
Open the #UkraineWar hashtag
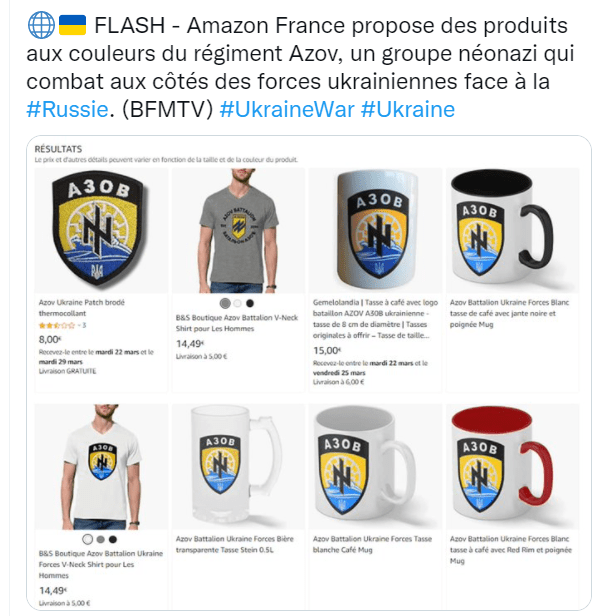click(x=287, y=109)
